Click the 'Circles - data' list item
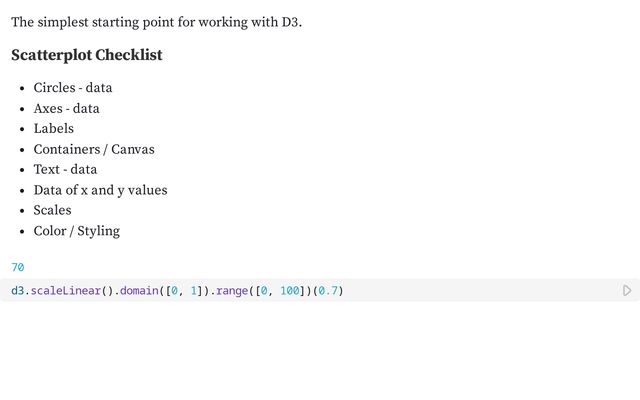Image resolution: width=640 pixels, height=400 pixels. [x=73, y=88]
